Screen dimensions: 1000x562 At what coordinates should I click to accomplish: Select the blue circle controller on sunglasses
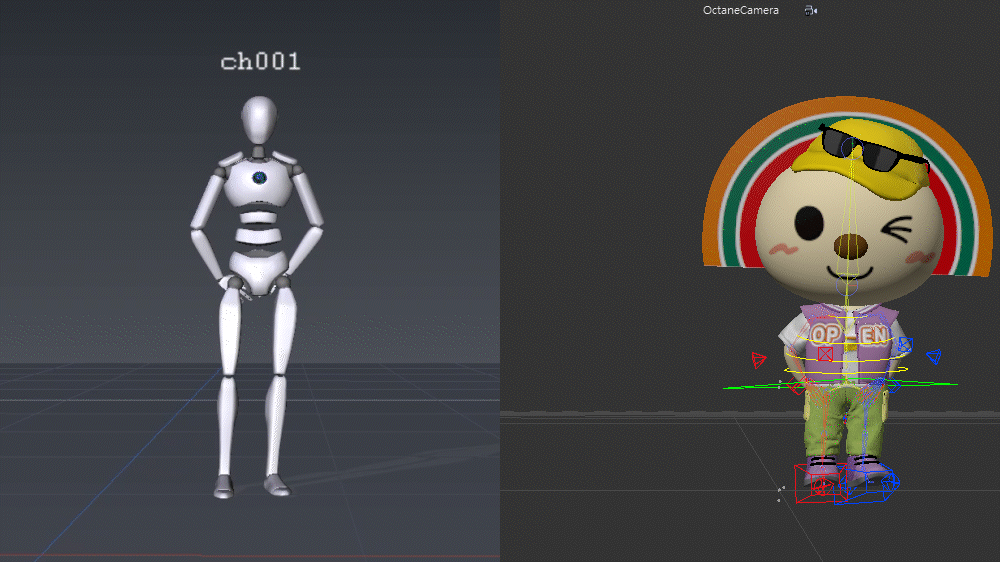[x=852, y=148]
